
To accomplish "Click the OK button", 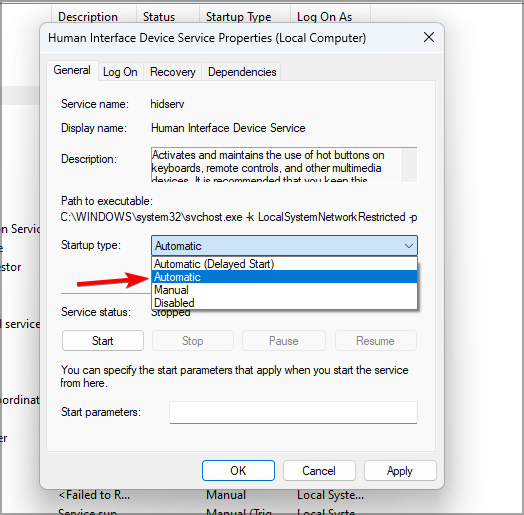I will tap(238, 471).
